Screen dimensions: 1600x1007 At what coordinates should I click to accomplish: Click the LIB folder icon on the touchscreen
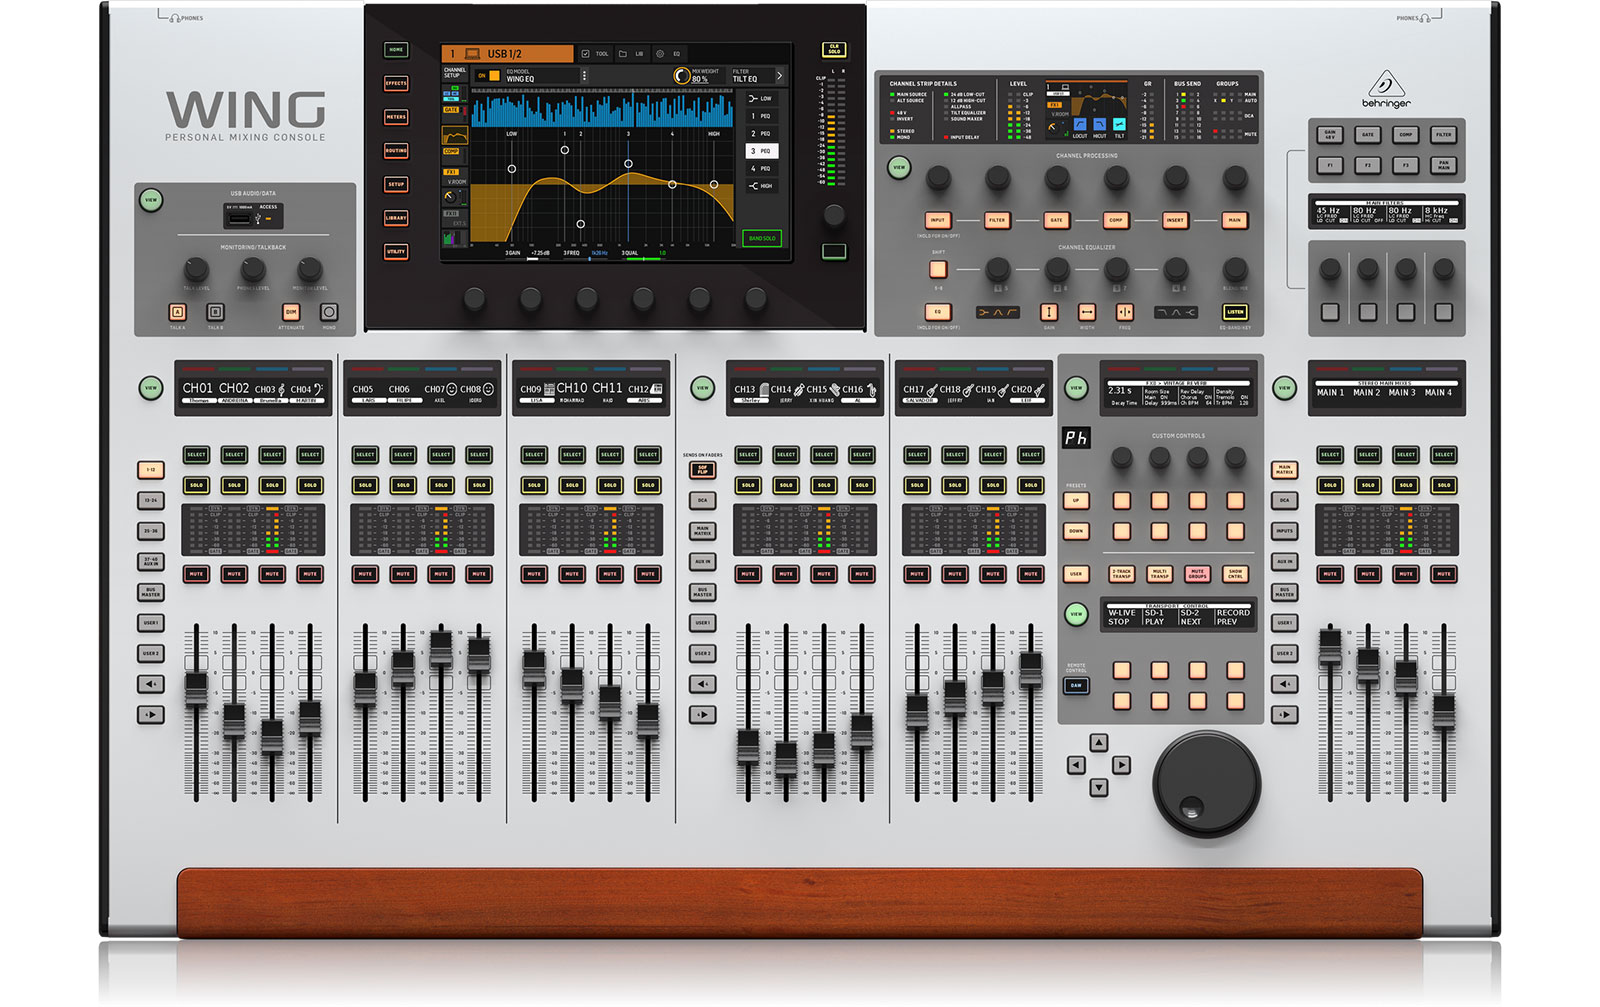623,54
